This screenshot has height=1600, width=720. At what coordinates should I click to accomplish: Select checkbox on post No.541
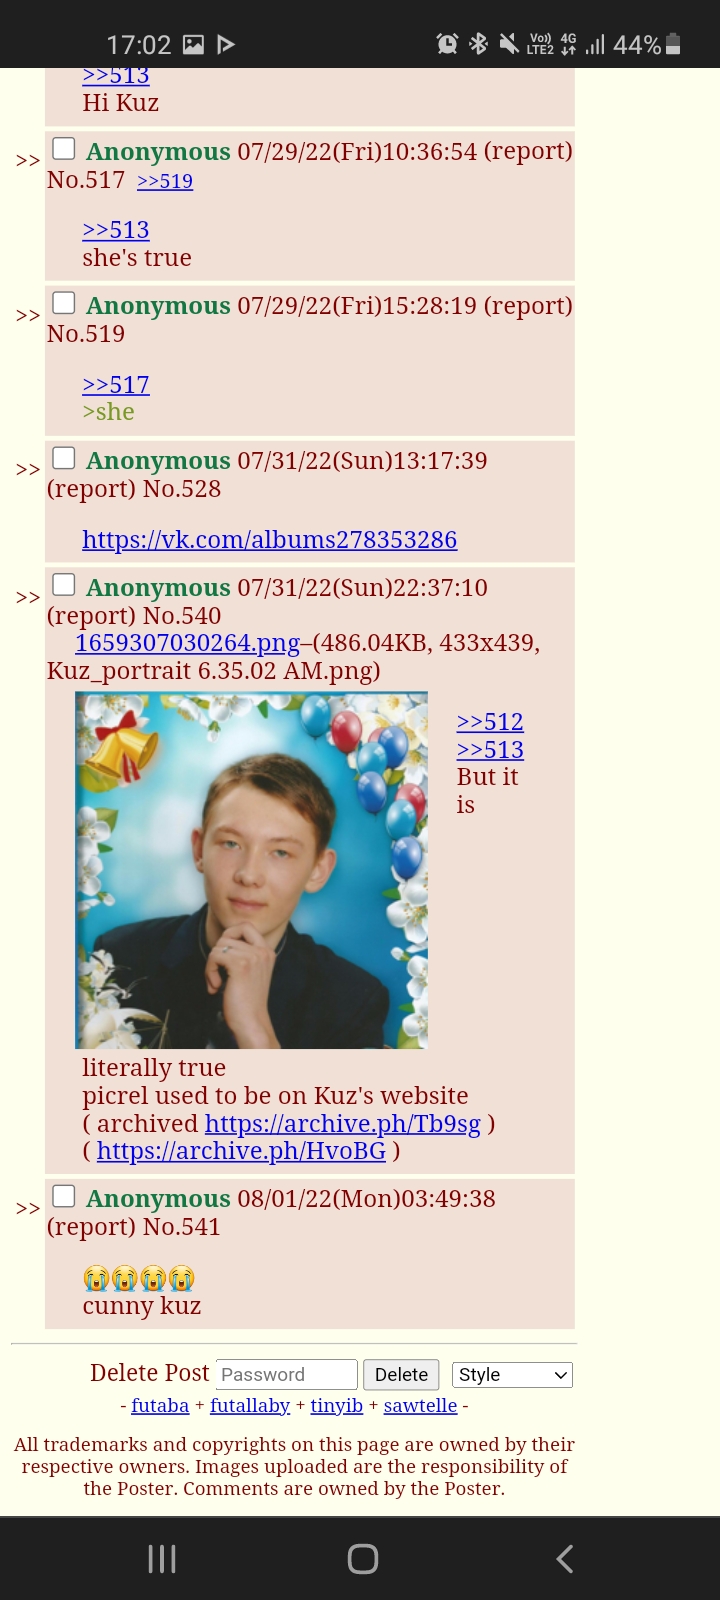[x=64, y=1195]
